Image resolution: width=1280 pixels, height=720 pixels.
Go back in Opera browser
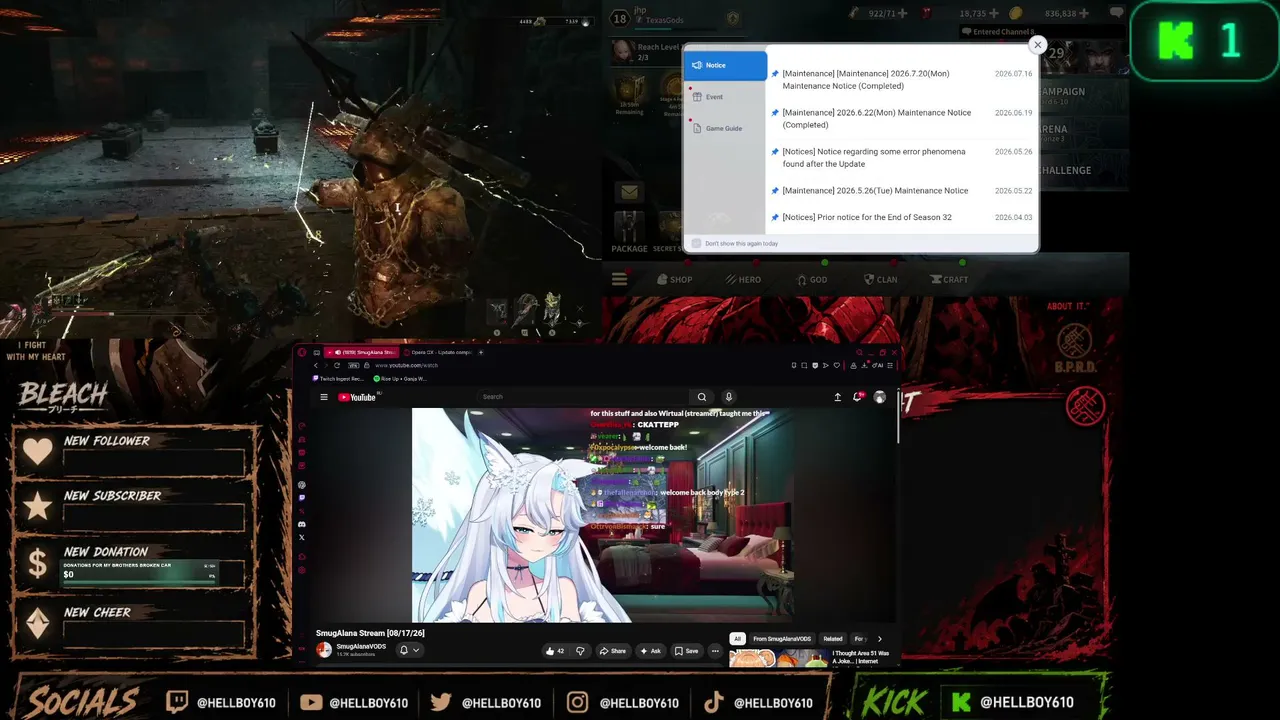point(316,365)
